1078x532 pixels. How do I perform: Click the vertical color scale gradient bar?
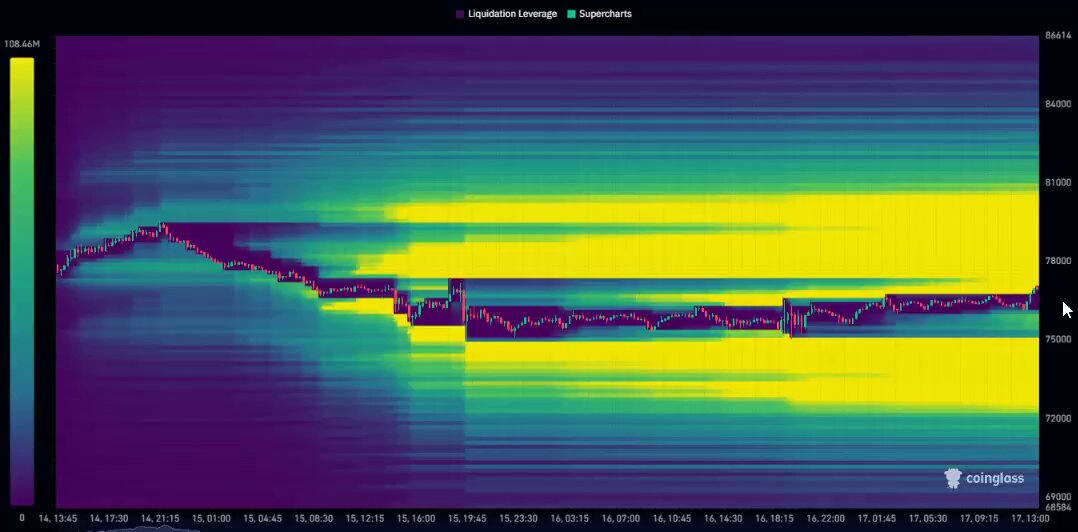22,281
